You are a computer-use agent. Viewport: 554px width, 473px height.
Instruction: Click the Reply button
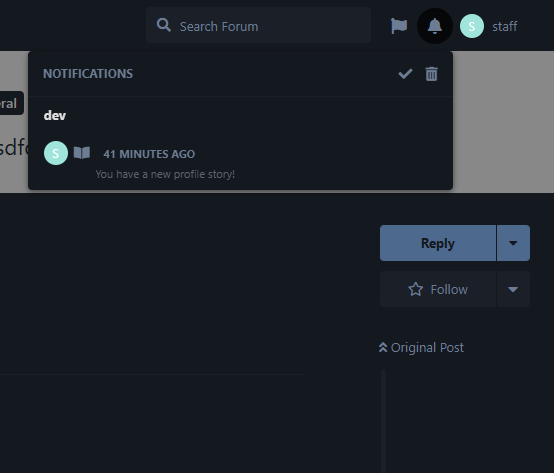(438, 243)
